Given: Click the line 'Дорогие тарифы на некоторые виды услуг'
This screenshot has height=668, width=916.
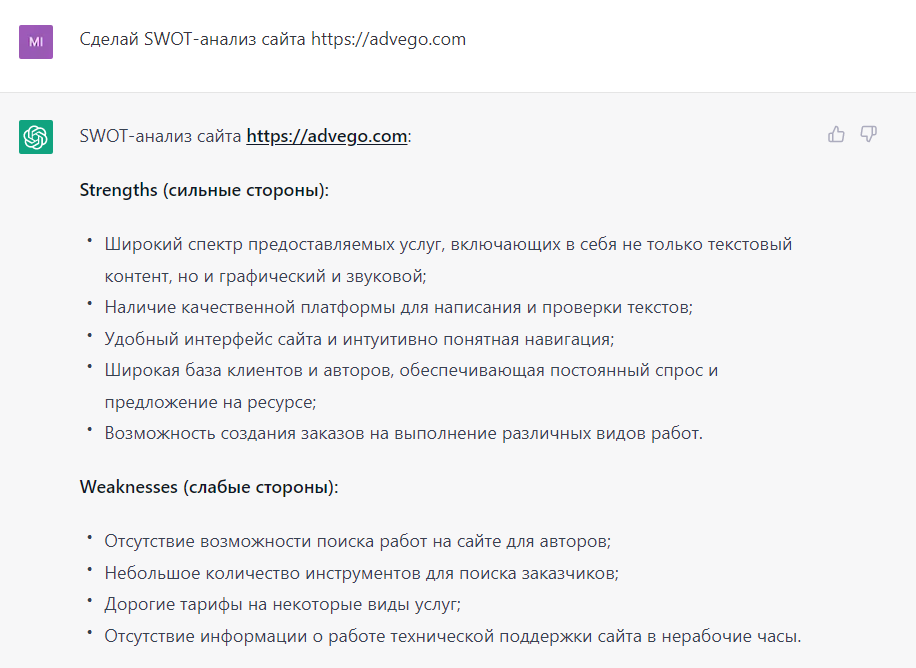Looking at the screenshot, I should pyautogui.click(x=283, y=604).
